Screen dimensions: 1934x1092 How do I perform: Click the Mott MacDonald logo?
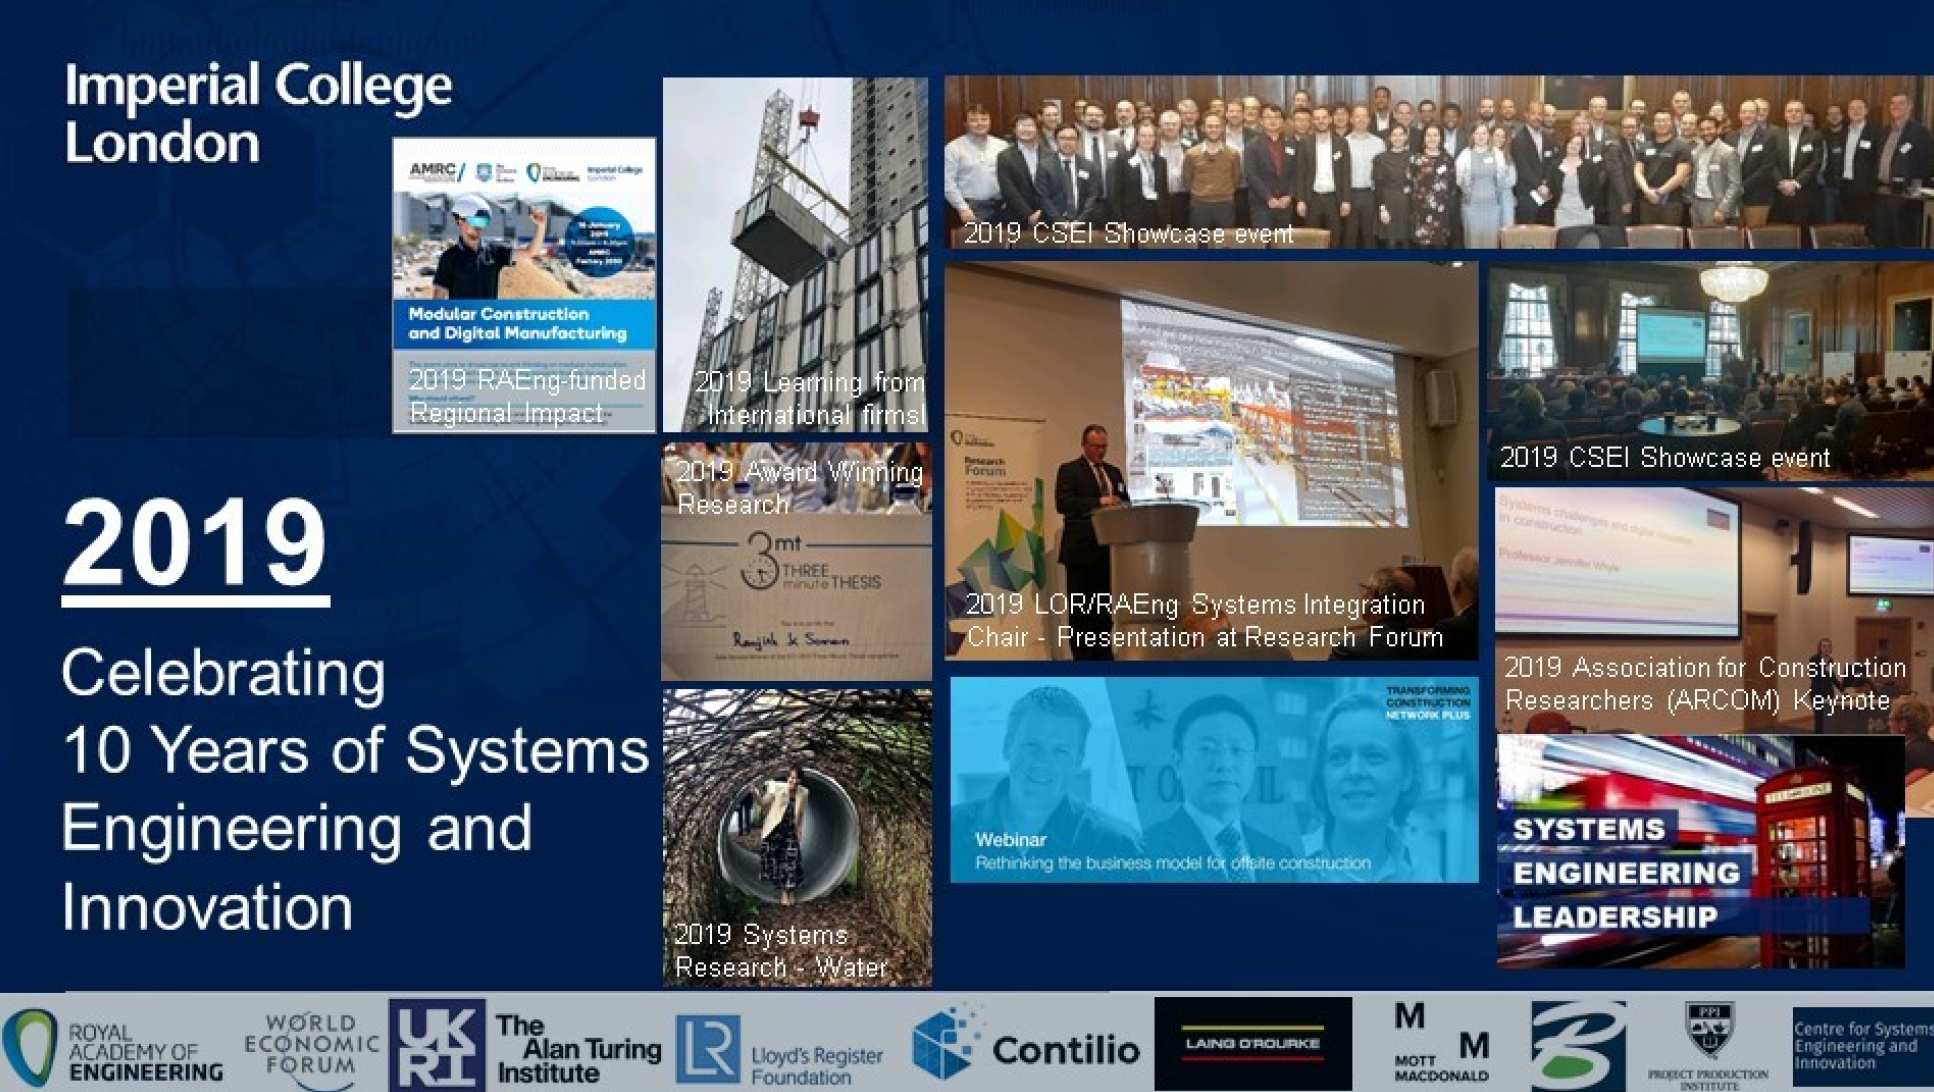[x=1440, y=1044]
